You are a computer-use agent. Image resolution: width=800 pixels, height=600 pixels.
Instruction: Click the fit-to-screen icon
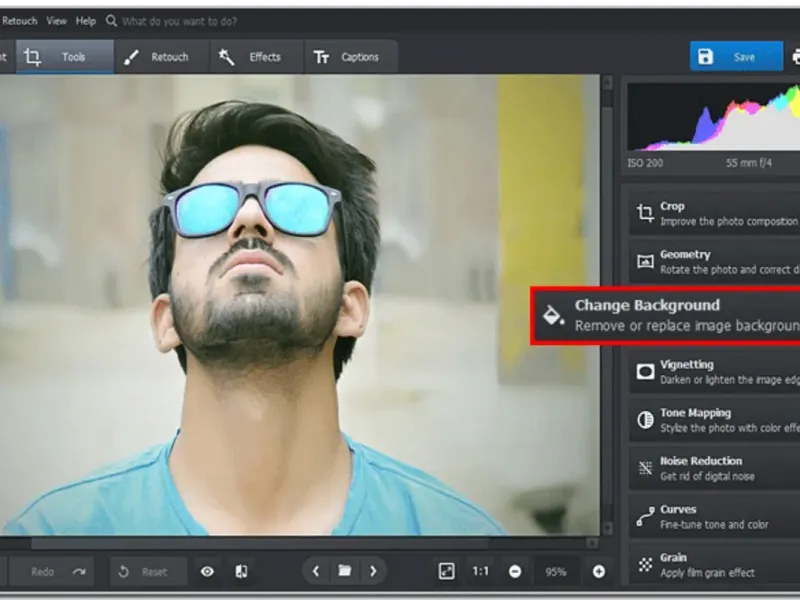[447, 571]
